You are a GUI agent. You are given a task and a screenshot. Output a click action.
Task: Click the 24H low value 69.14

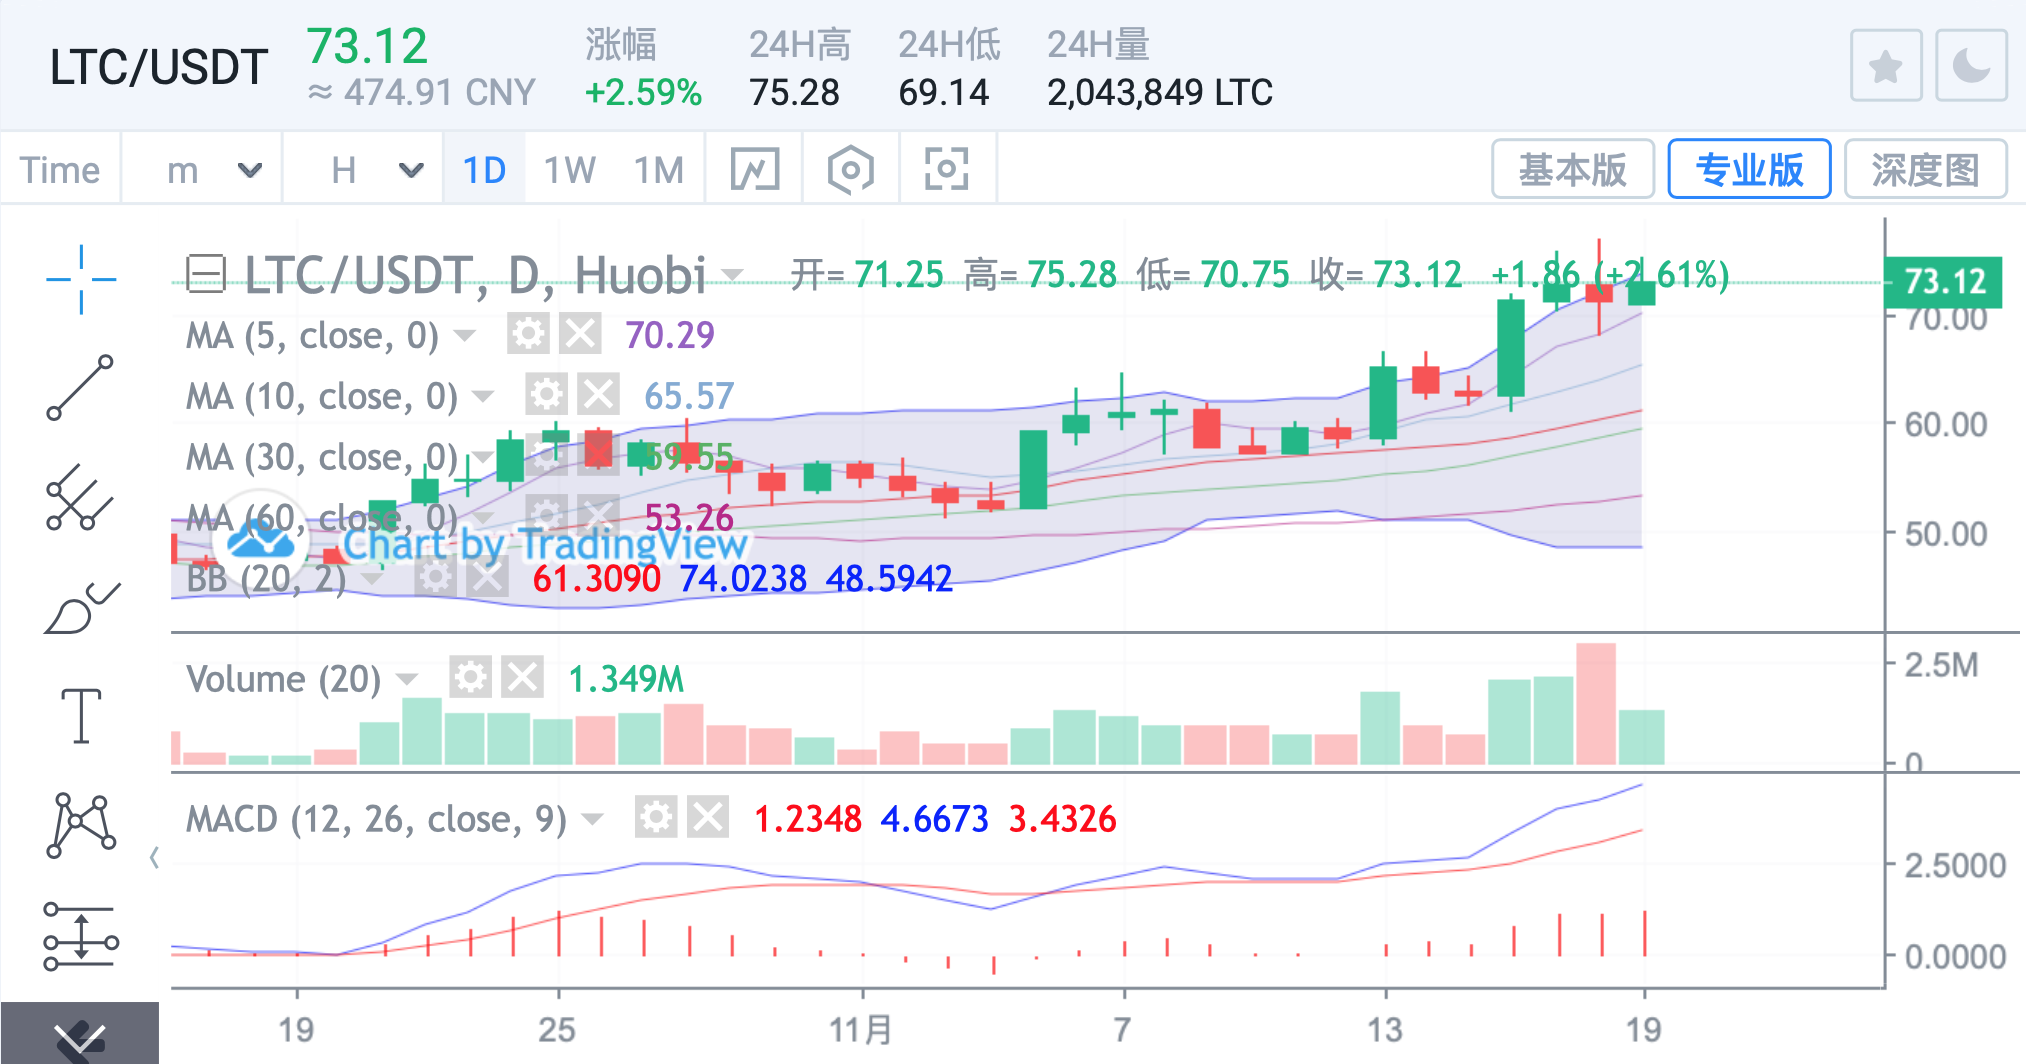click(944, 92)
